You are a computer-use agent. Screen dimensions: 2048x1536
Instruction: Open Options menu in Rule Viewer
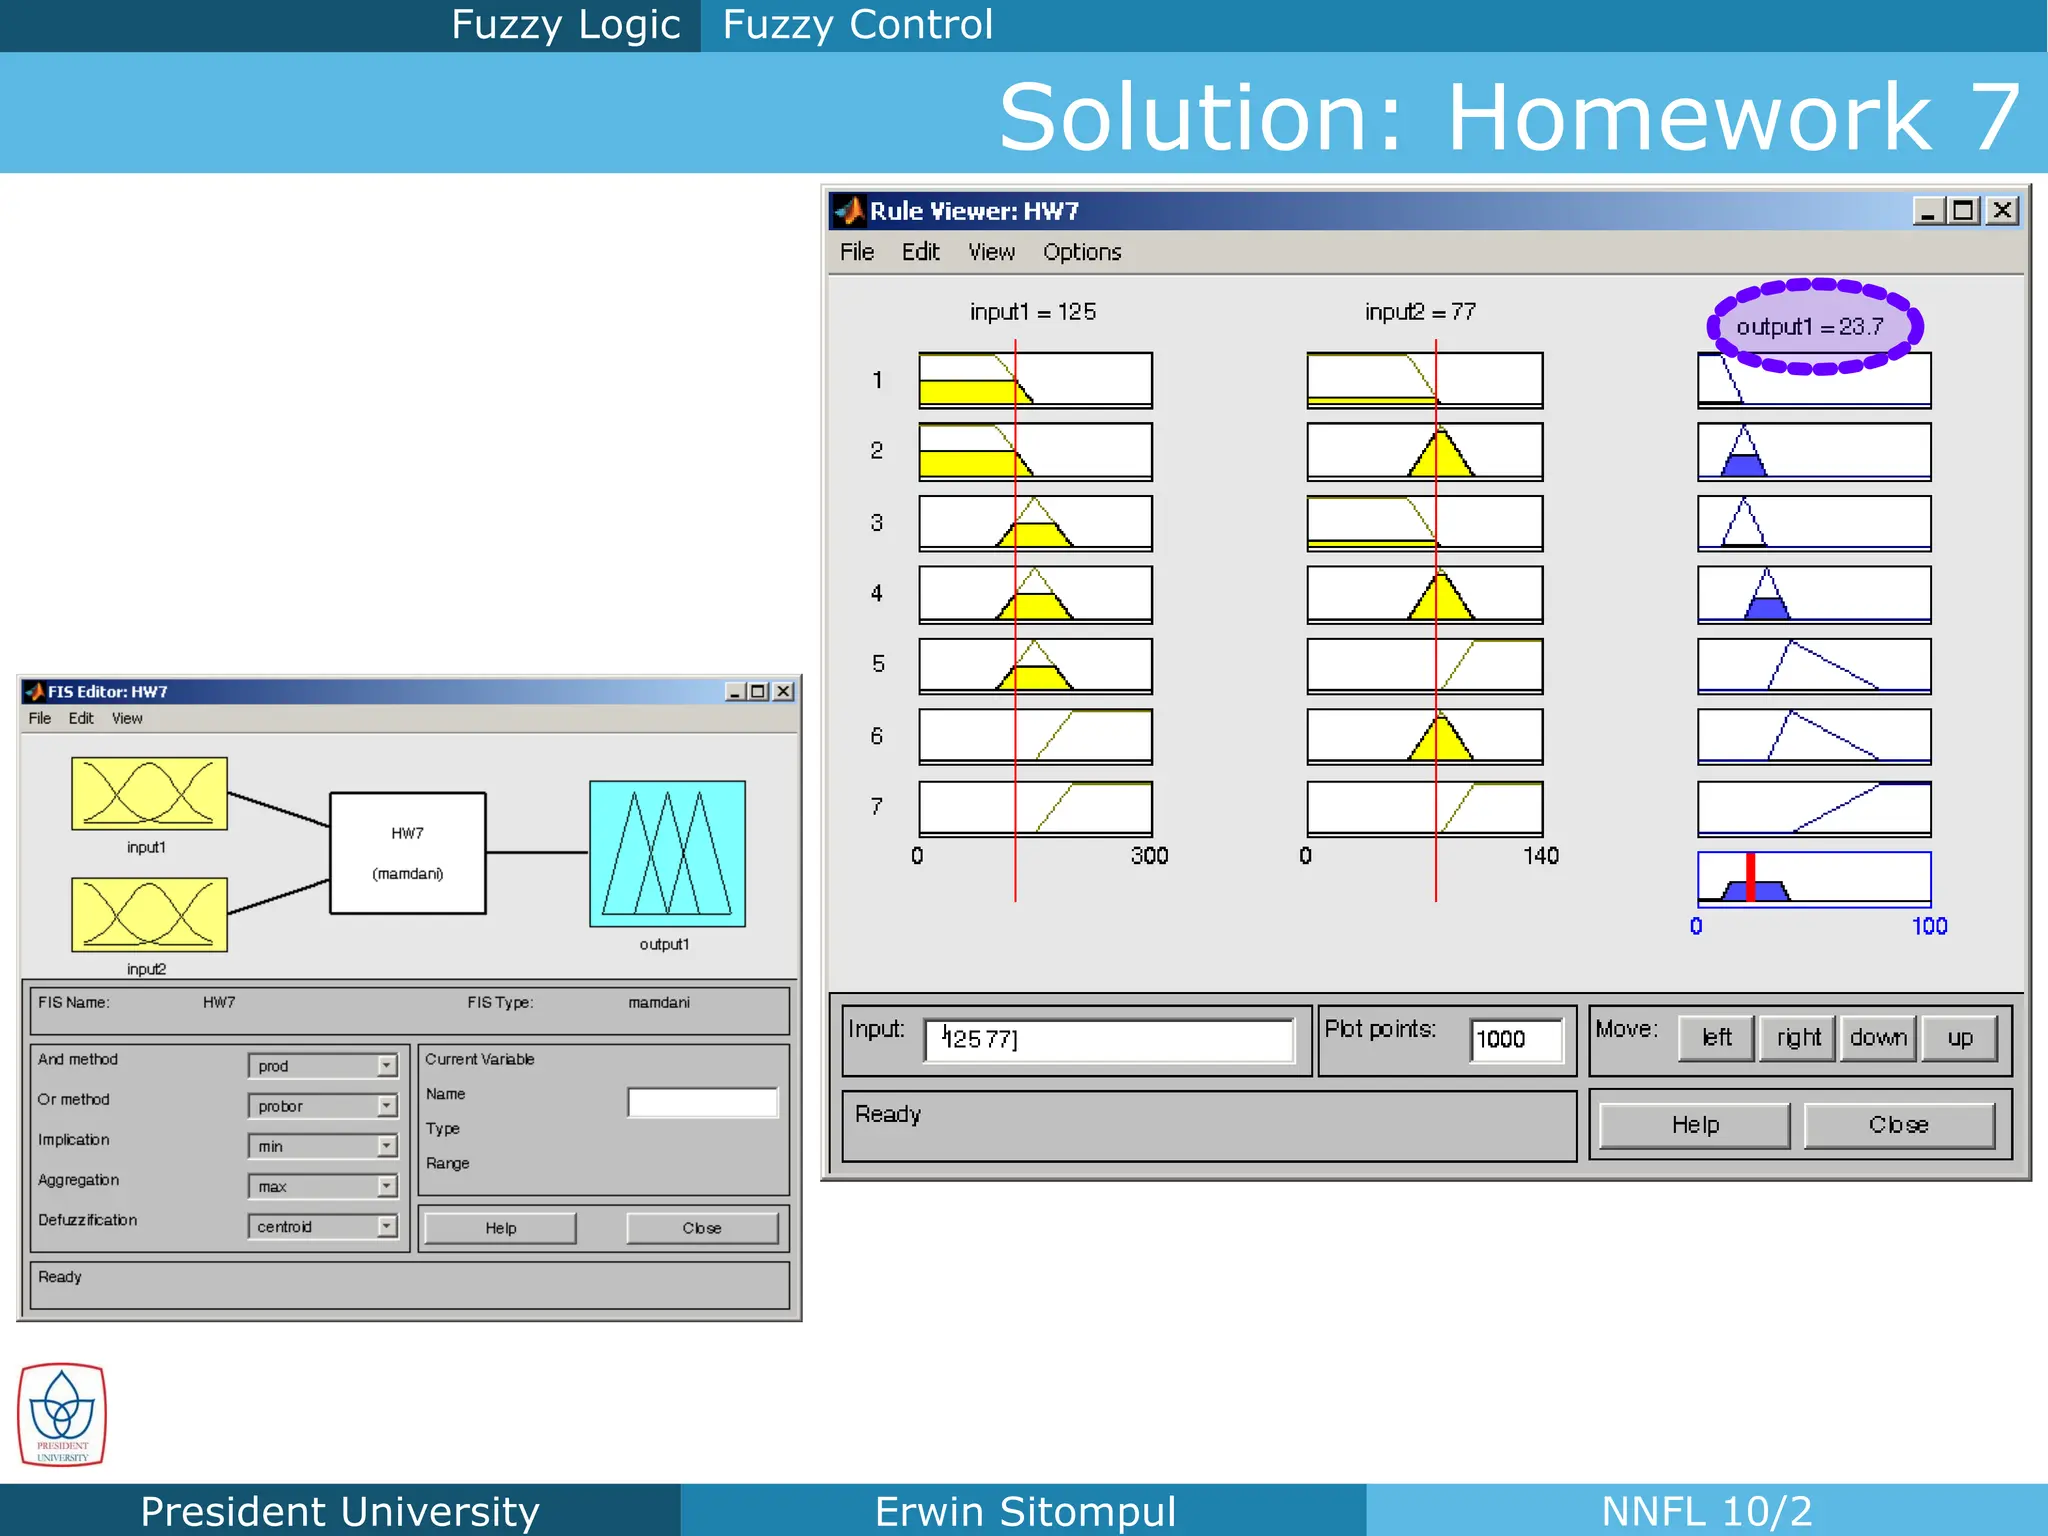(1081, 252)
